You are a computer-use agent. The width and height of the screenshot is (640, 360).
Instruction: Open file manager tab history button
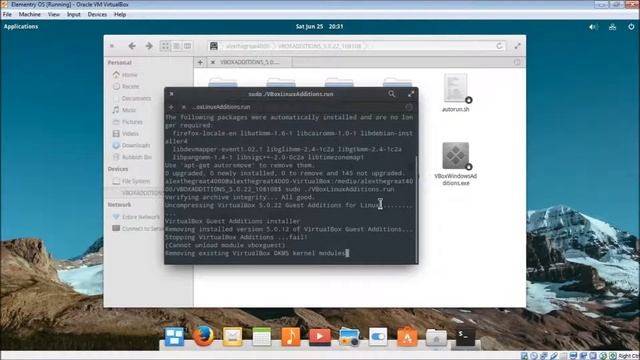(x=517, y=62)
